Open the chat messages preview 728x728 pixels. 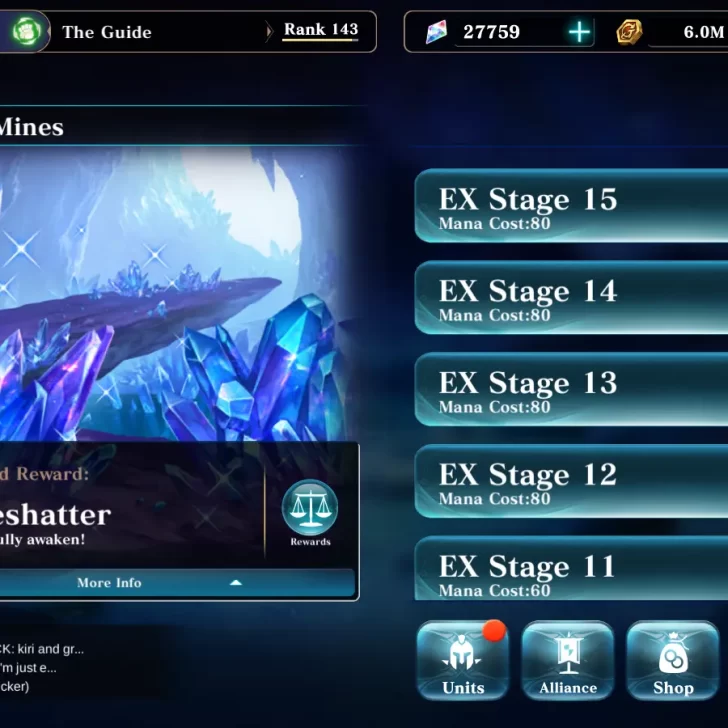tap(42, 668)
